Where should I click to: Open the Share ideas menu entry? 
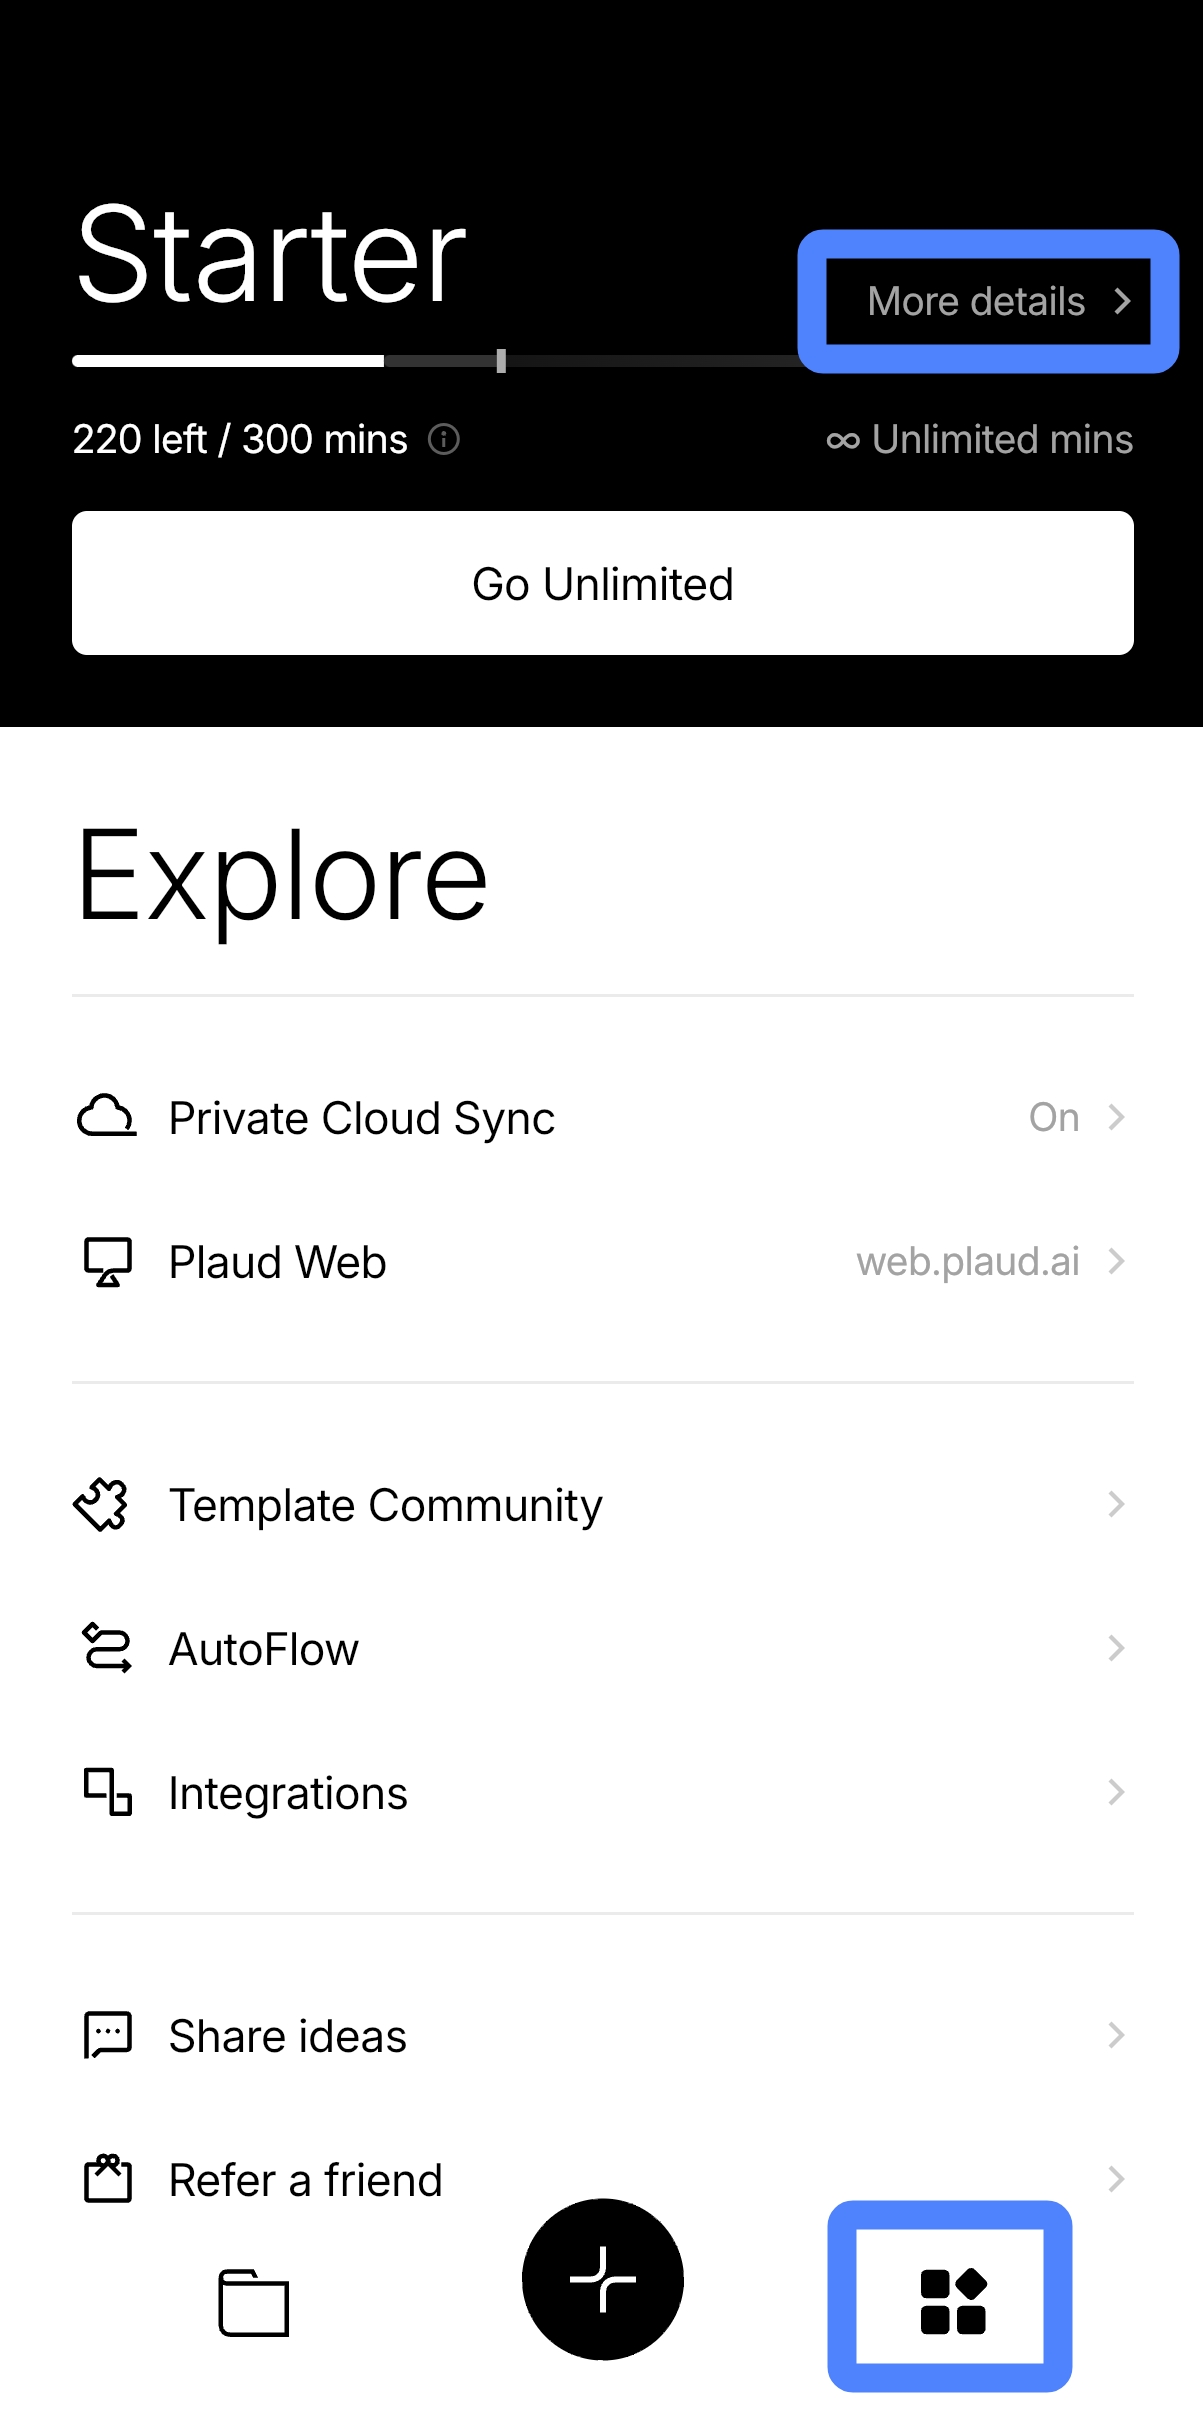(603, 2035)
